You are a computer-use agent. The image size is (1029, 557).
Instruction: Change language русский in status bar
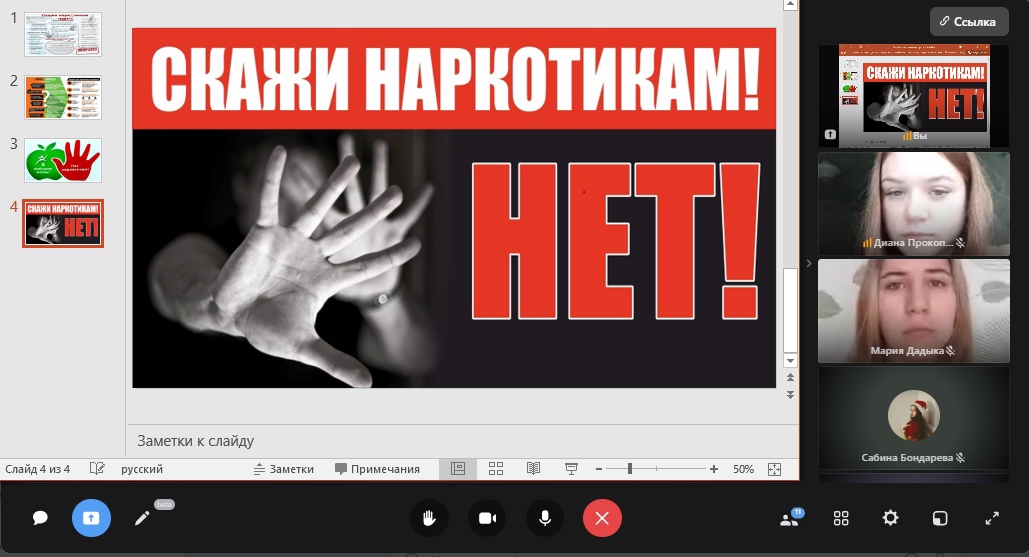[x=142, y=469]
